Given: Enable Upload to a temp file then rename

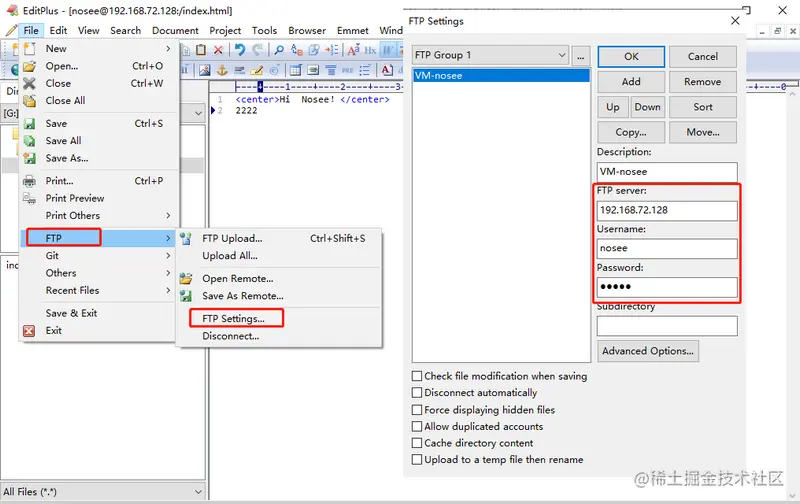Looking at the screenshot, I should pos(417,460).
